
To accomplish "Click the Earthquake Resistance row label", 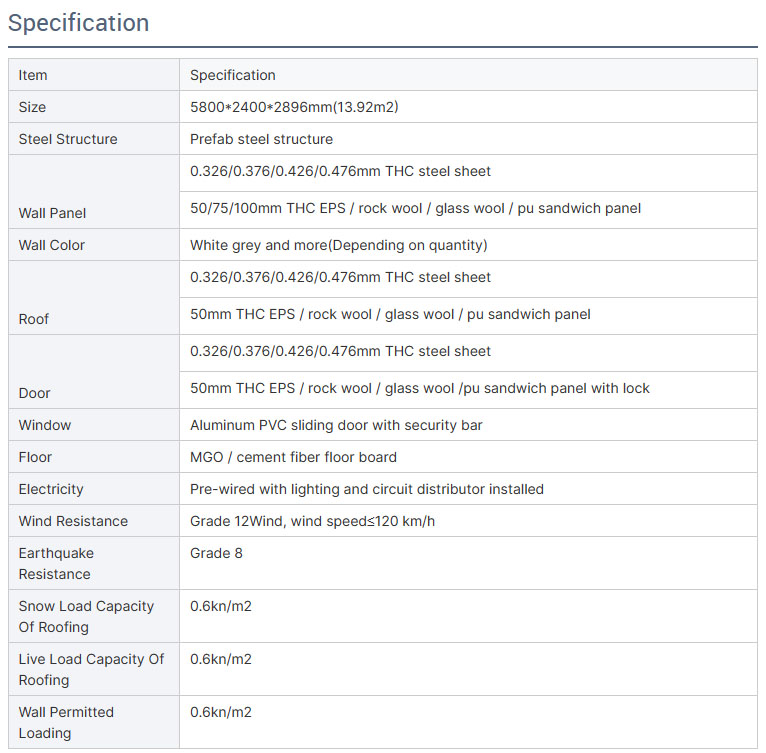I will click(56, 563).
